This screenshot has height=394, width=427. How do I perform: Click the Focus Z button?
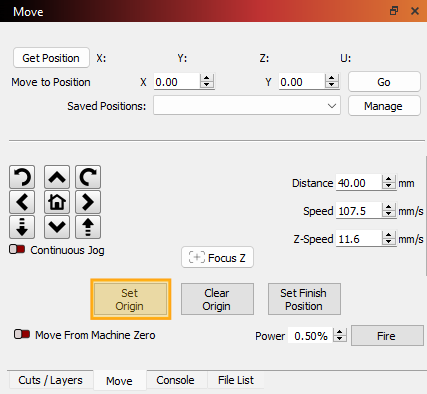[217, 257]
